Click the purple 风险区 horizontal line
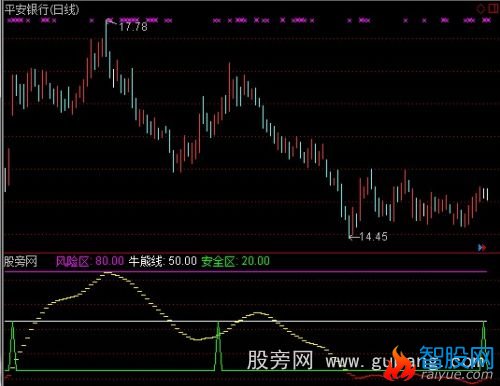Viewport: 500px width, 386px height. (245, 271)
